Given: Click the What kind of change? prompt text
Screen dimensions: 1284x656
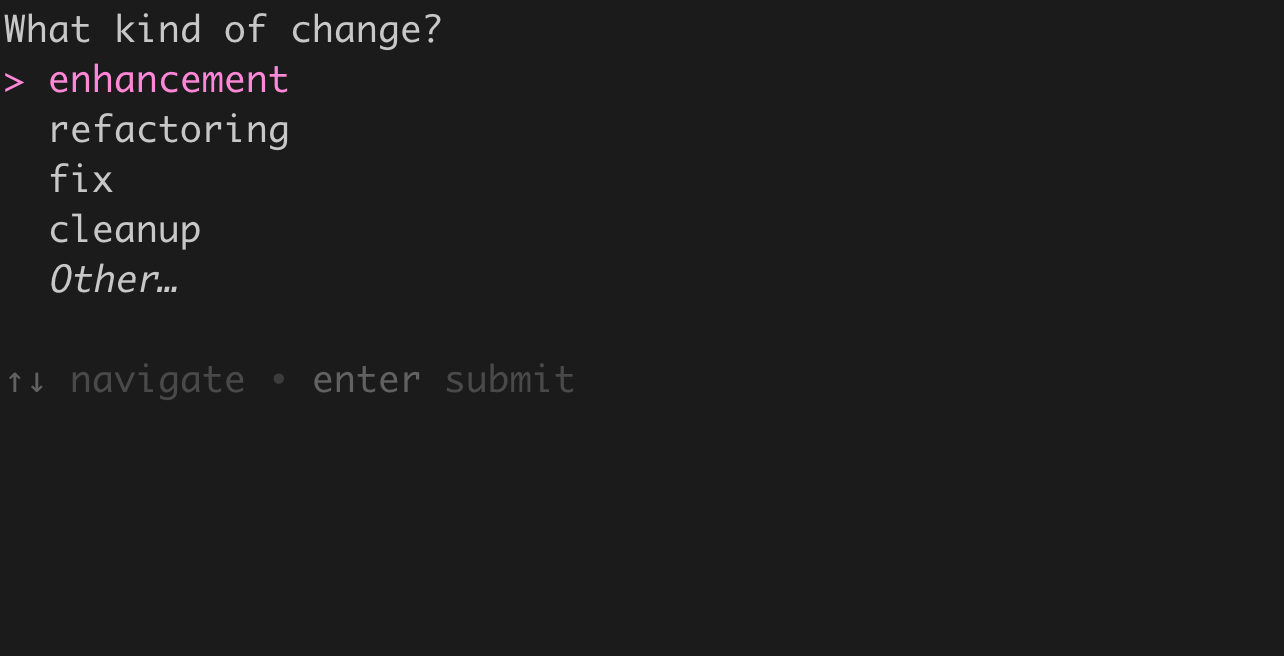Looking at the screenshot, I should point(220,28).
